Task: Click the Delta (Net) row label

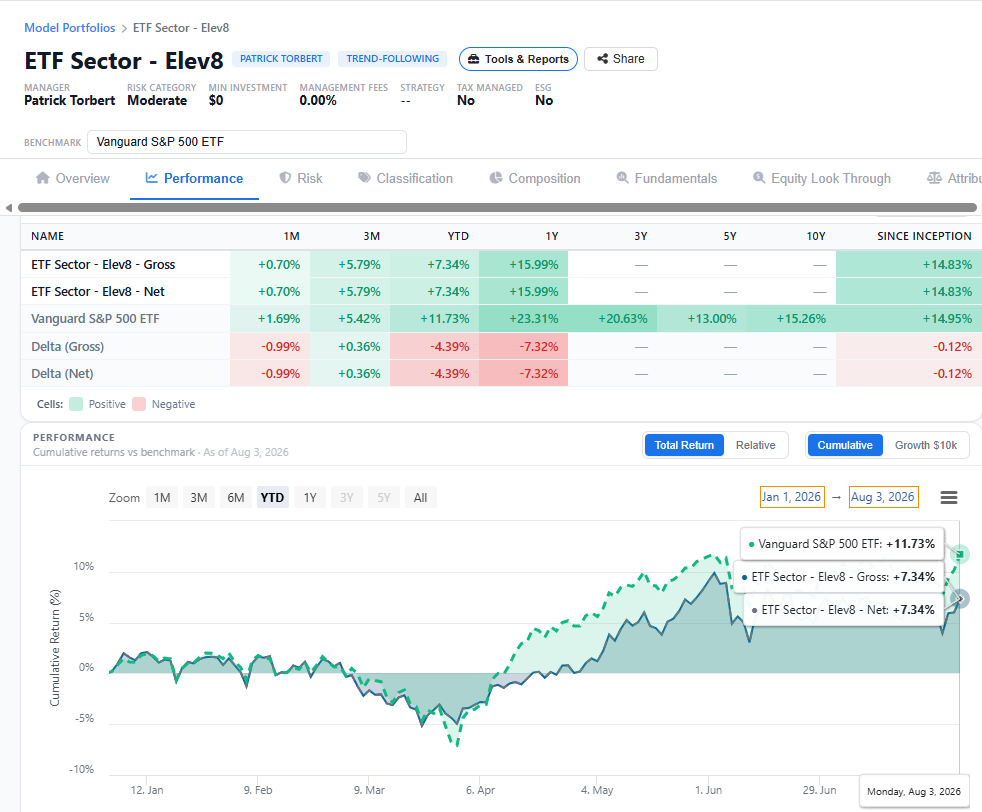Action: (x=62, y=374)
